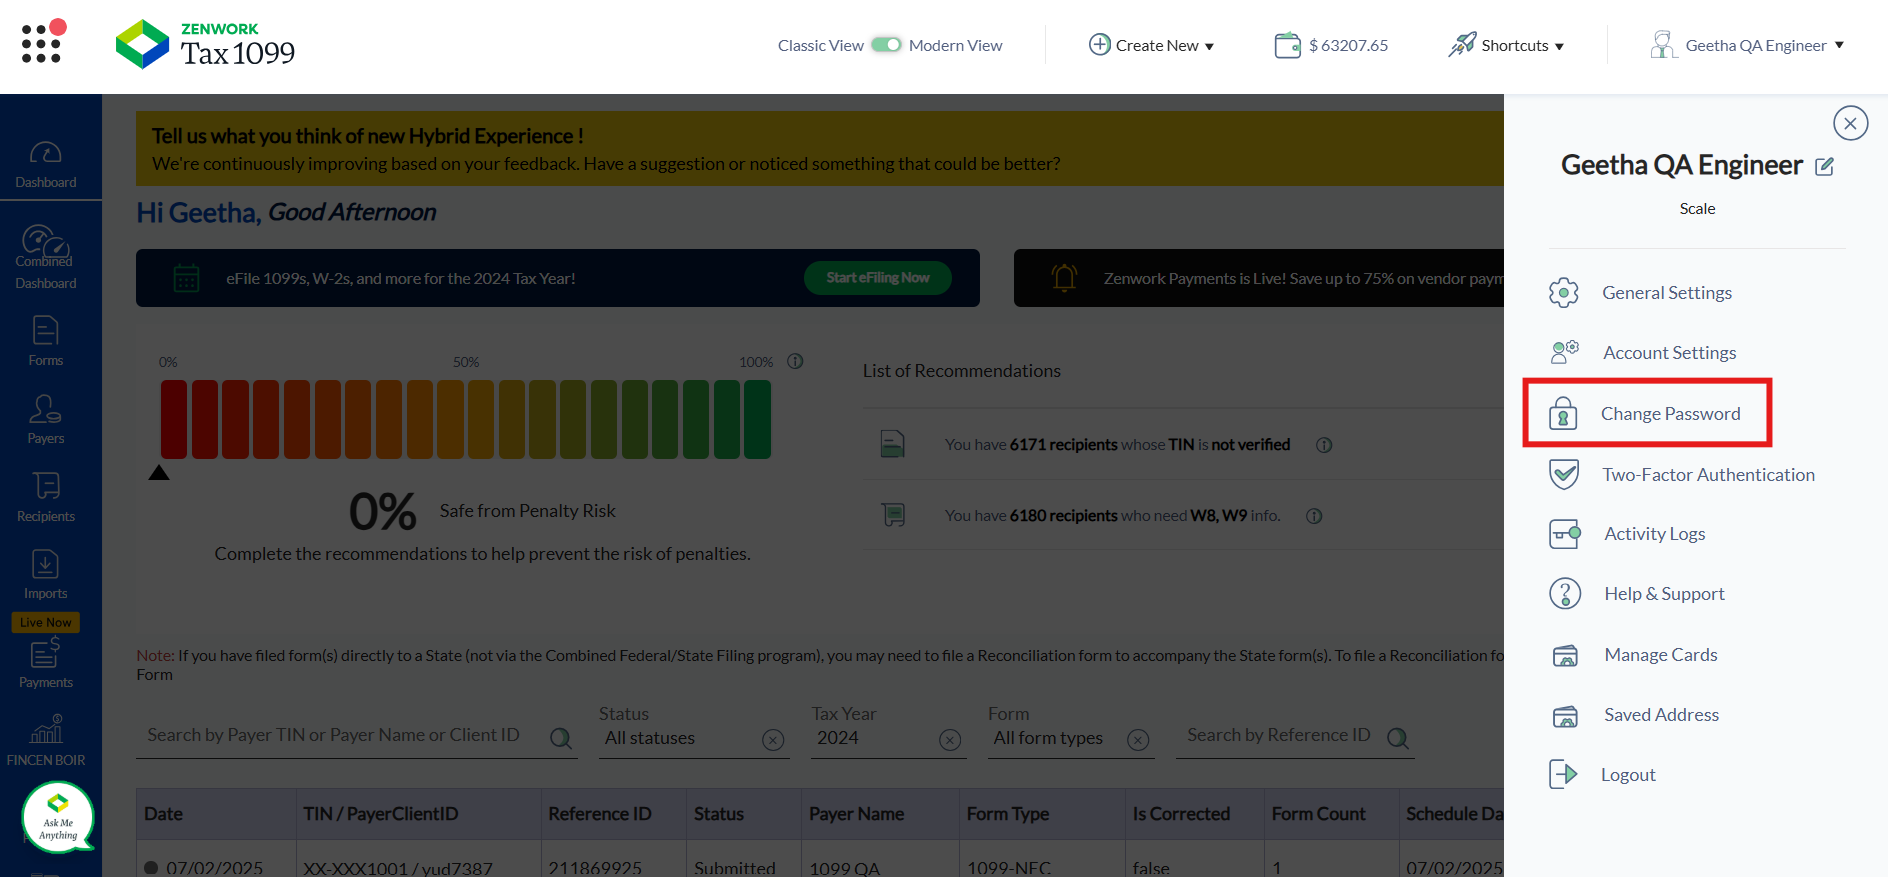Open the app launcher grid icon
The height and width of the screenshot is (877, 1888).
[42, 43]
